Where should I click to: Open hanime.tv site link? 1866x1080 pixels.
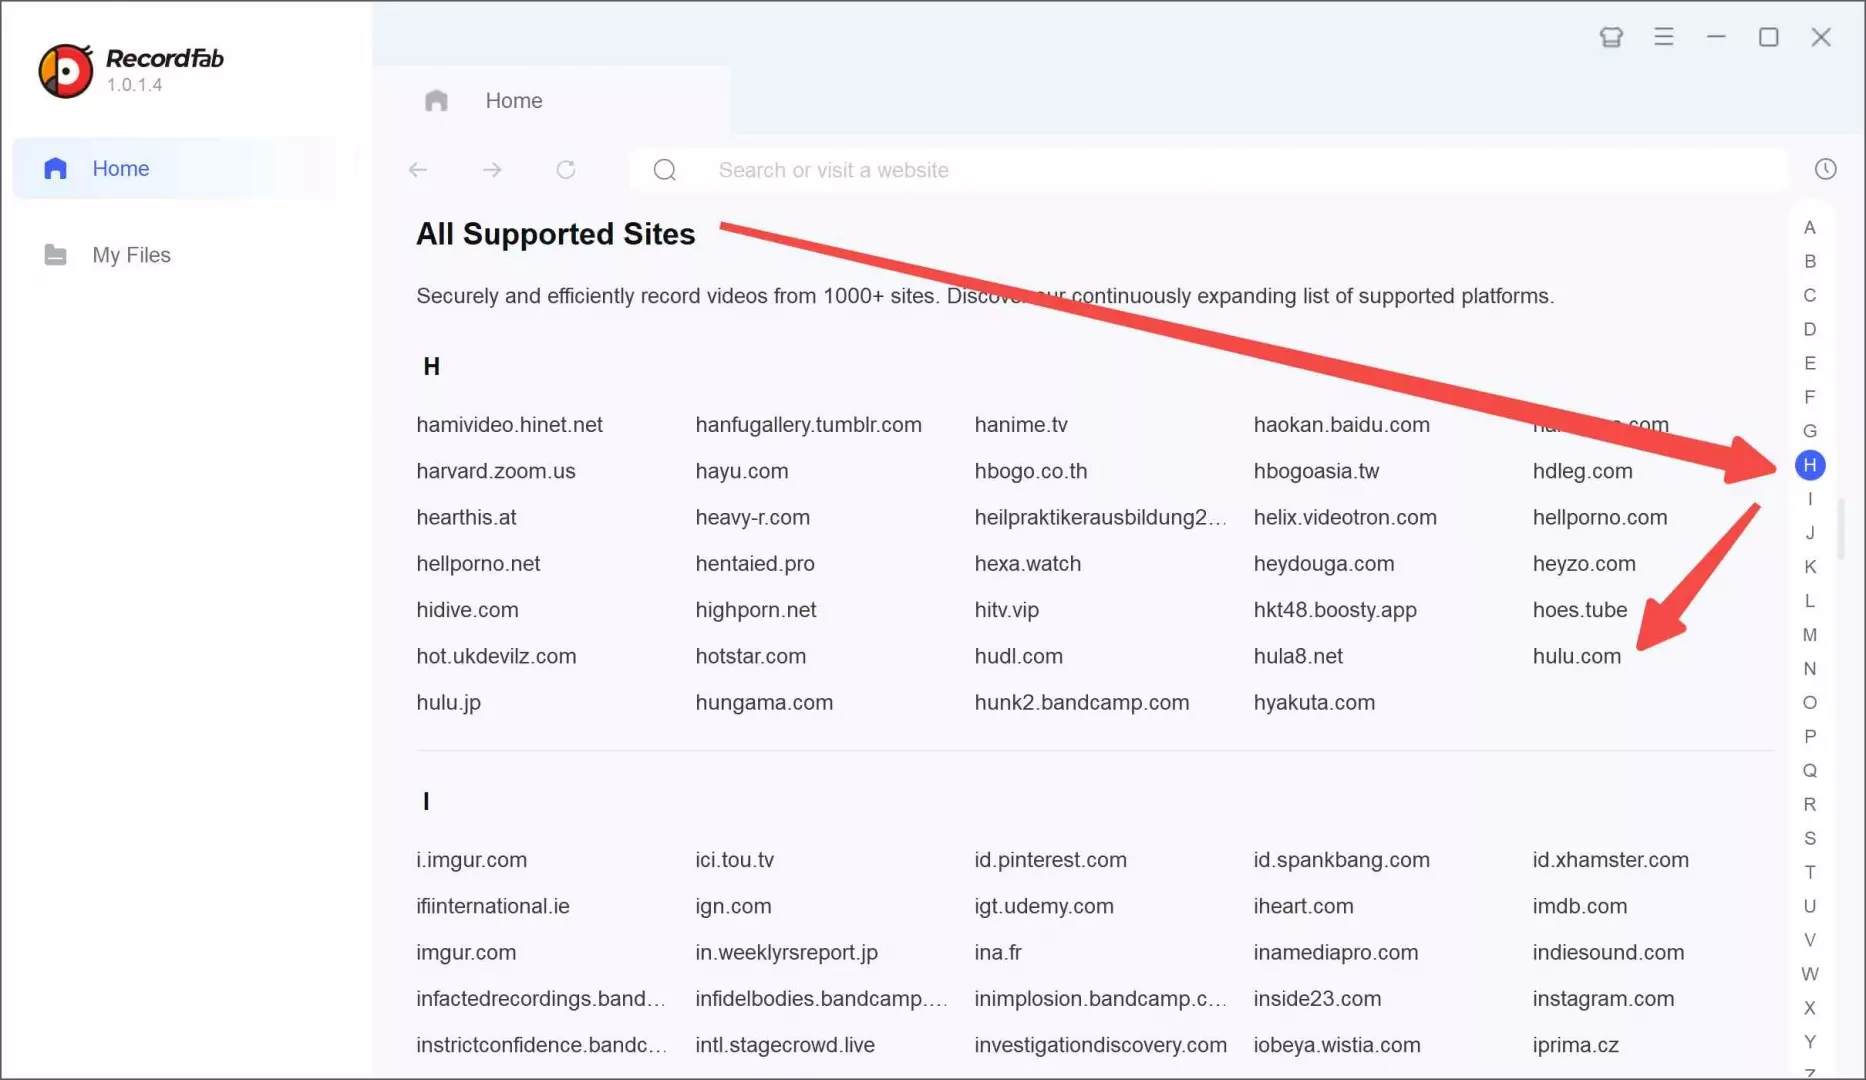pyautogui.click(x=1021, y=425)
